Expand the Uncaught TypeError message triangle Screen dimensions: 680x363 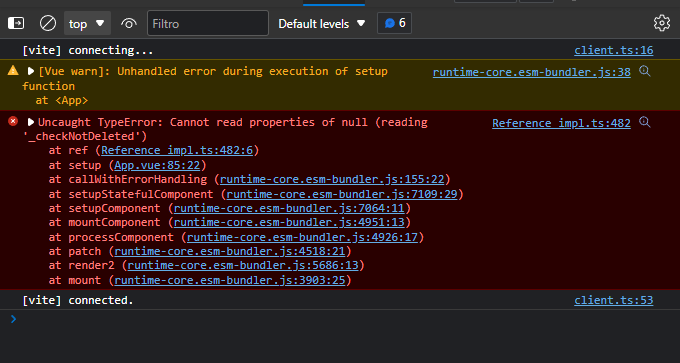31,122
